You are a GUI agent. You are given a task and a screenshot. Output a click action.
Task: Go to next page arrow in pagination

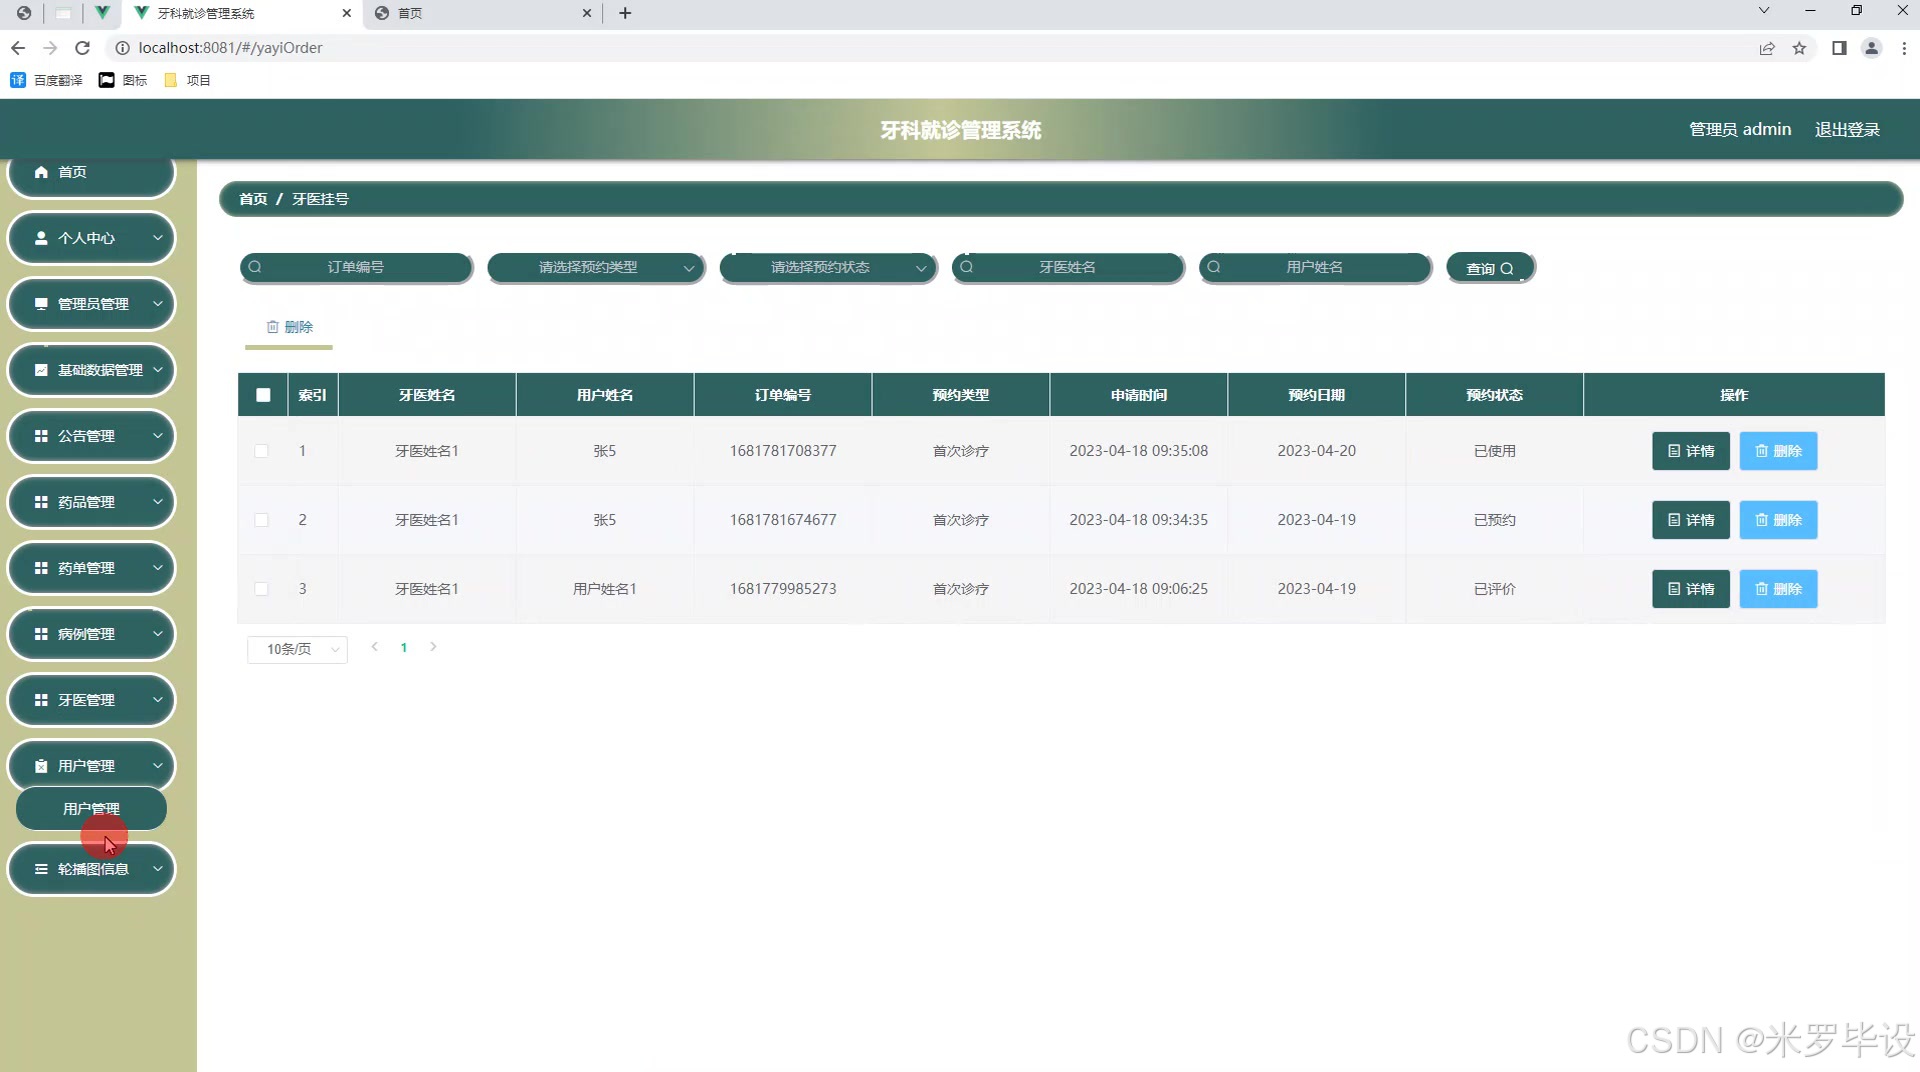[433, 647]
